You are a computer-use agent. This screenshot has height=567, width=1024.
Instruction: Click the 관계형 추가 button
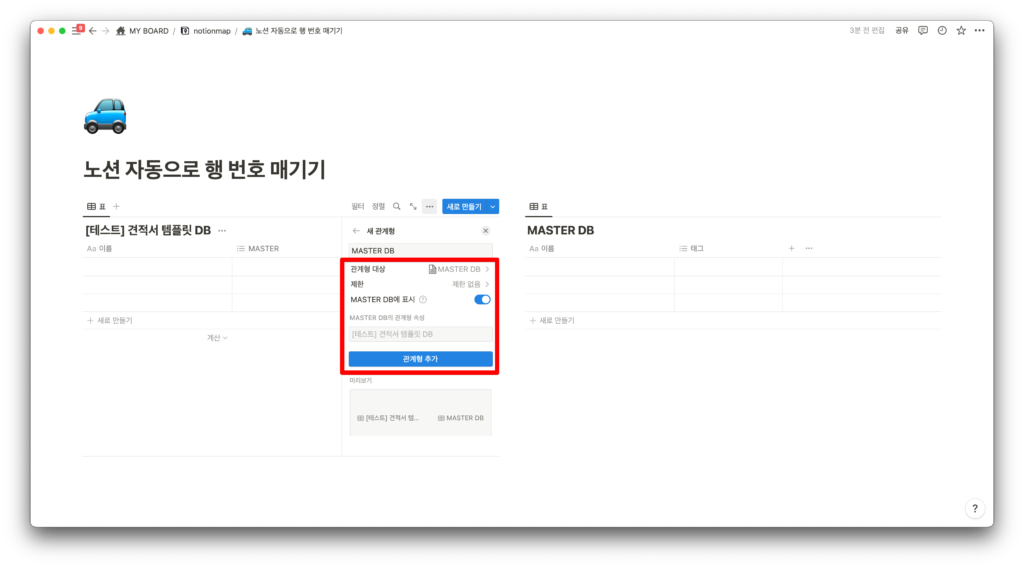[x=420, y=359]
